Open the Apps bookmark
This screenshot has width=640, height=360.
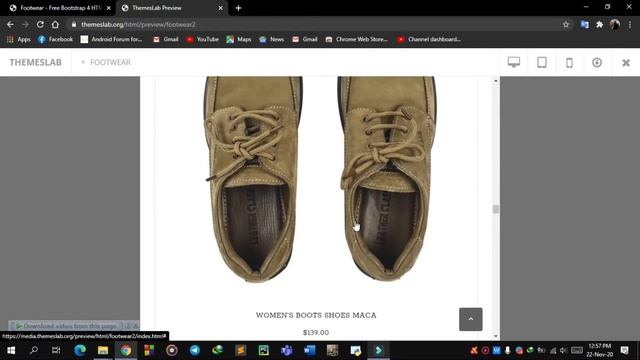coord(19,39)
